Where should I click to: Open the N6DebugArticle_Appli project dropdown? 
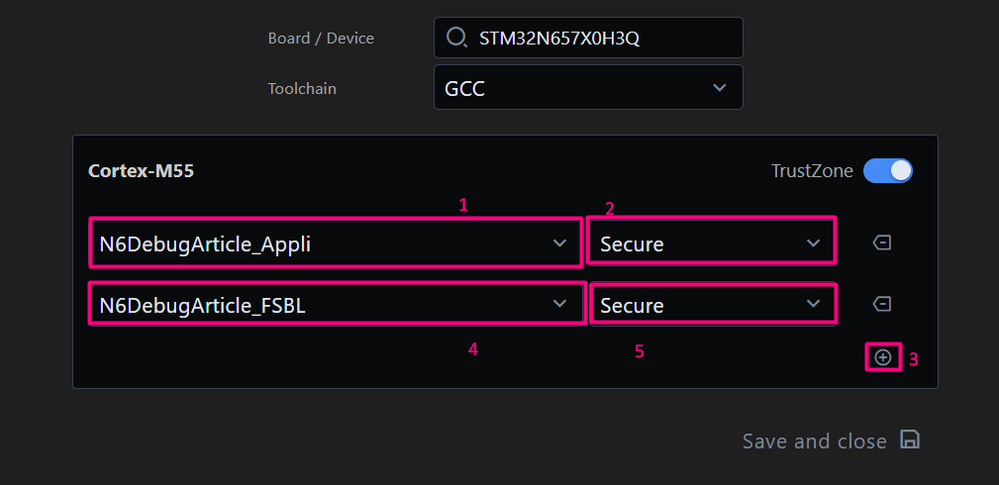point(320,243)
